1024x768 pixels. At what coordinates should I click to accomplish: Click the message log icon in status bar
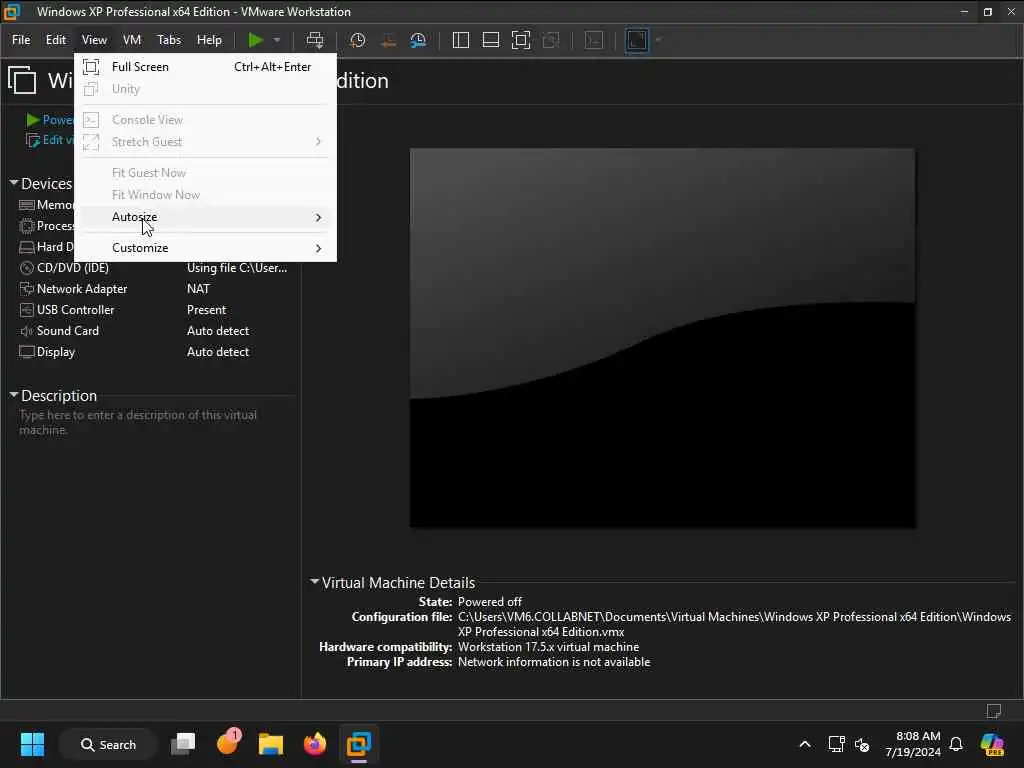pos(993,711)
